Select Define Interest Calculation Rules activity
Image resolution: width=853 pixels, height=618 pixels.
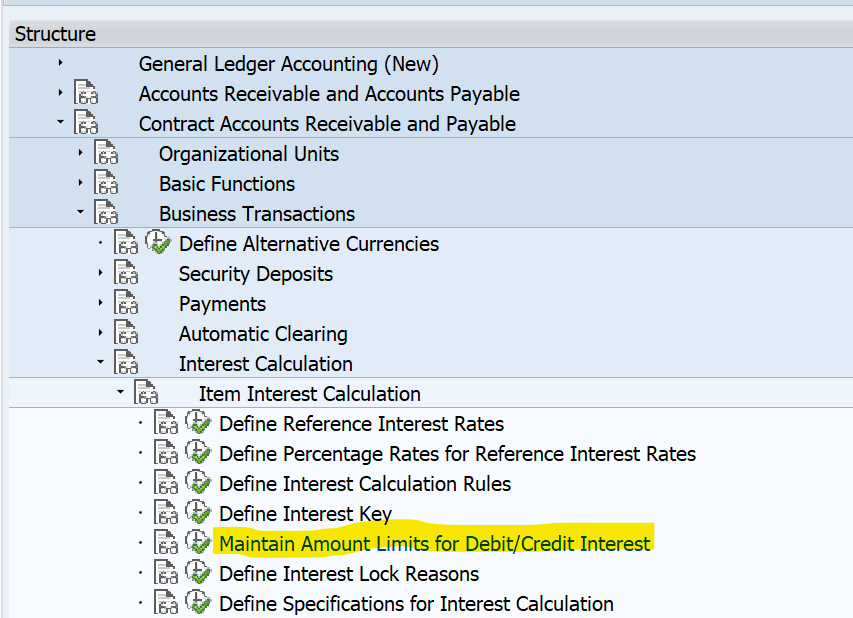point(365,484)
